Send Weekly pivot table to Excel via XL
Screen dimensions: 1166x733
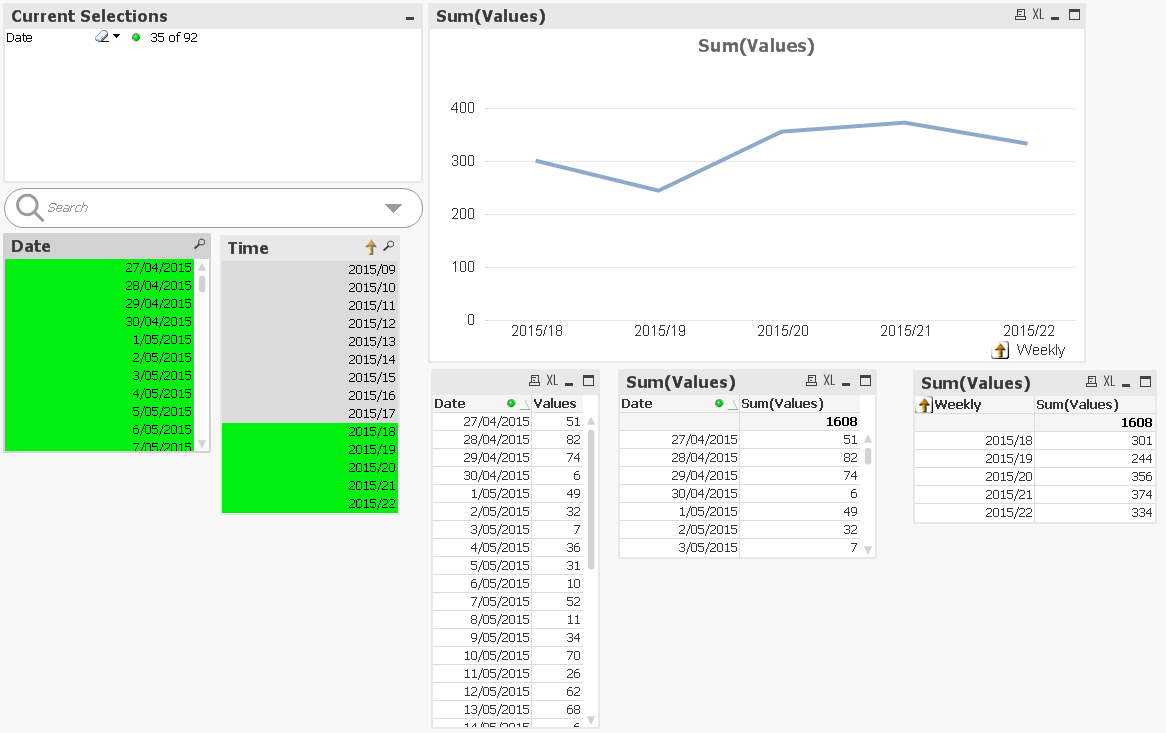1109,381
